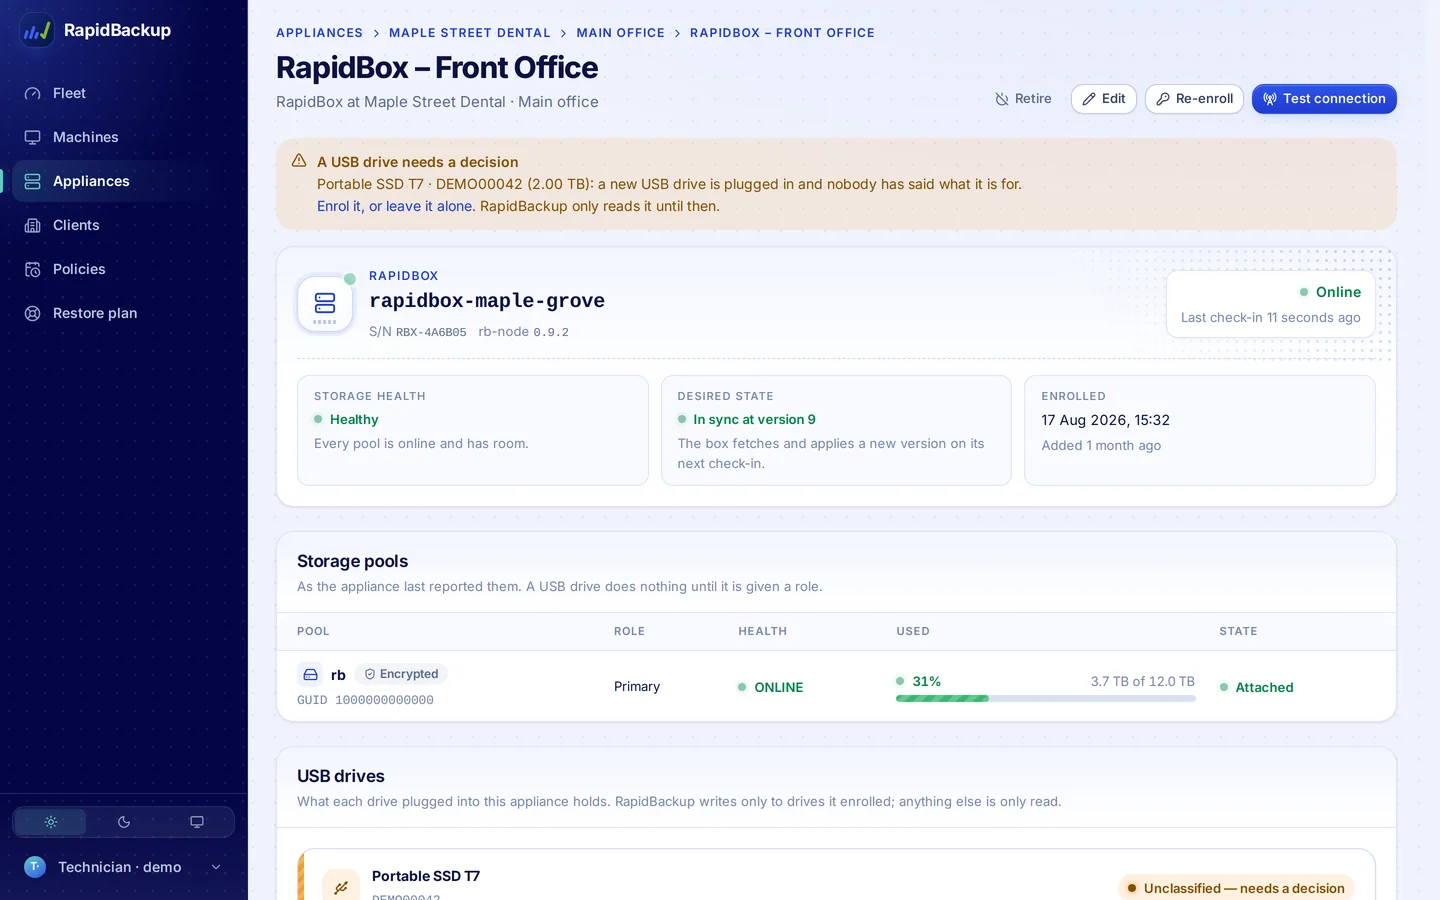This screenshot has height=900, width=1440.
Task: Open Fleet via its gauge icon
Action: coord(33,93)
